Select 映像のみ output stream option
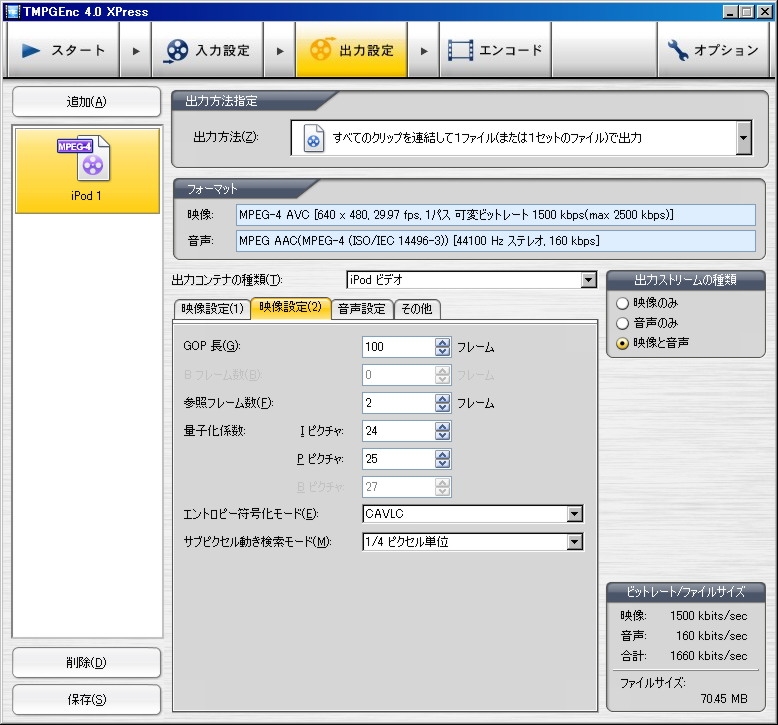The image size is (778, 725). click(x=622, y=303)
